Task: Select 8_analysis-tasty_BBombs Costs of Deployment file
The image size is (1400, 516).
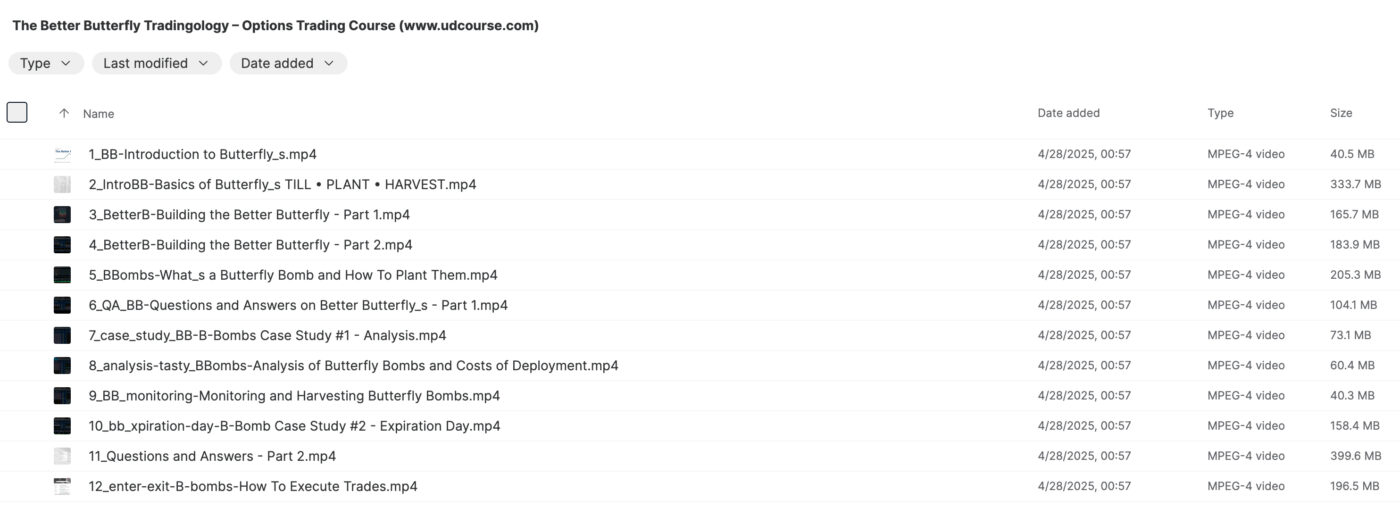Action: click(353, 366)
